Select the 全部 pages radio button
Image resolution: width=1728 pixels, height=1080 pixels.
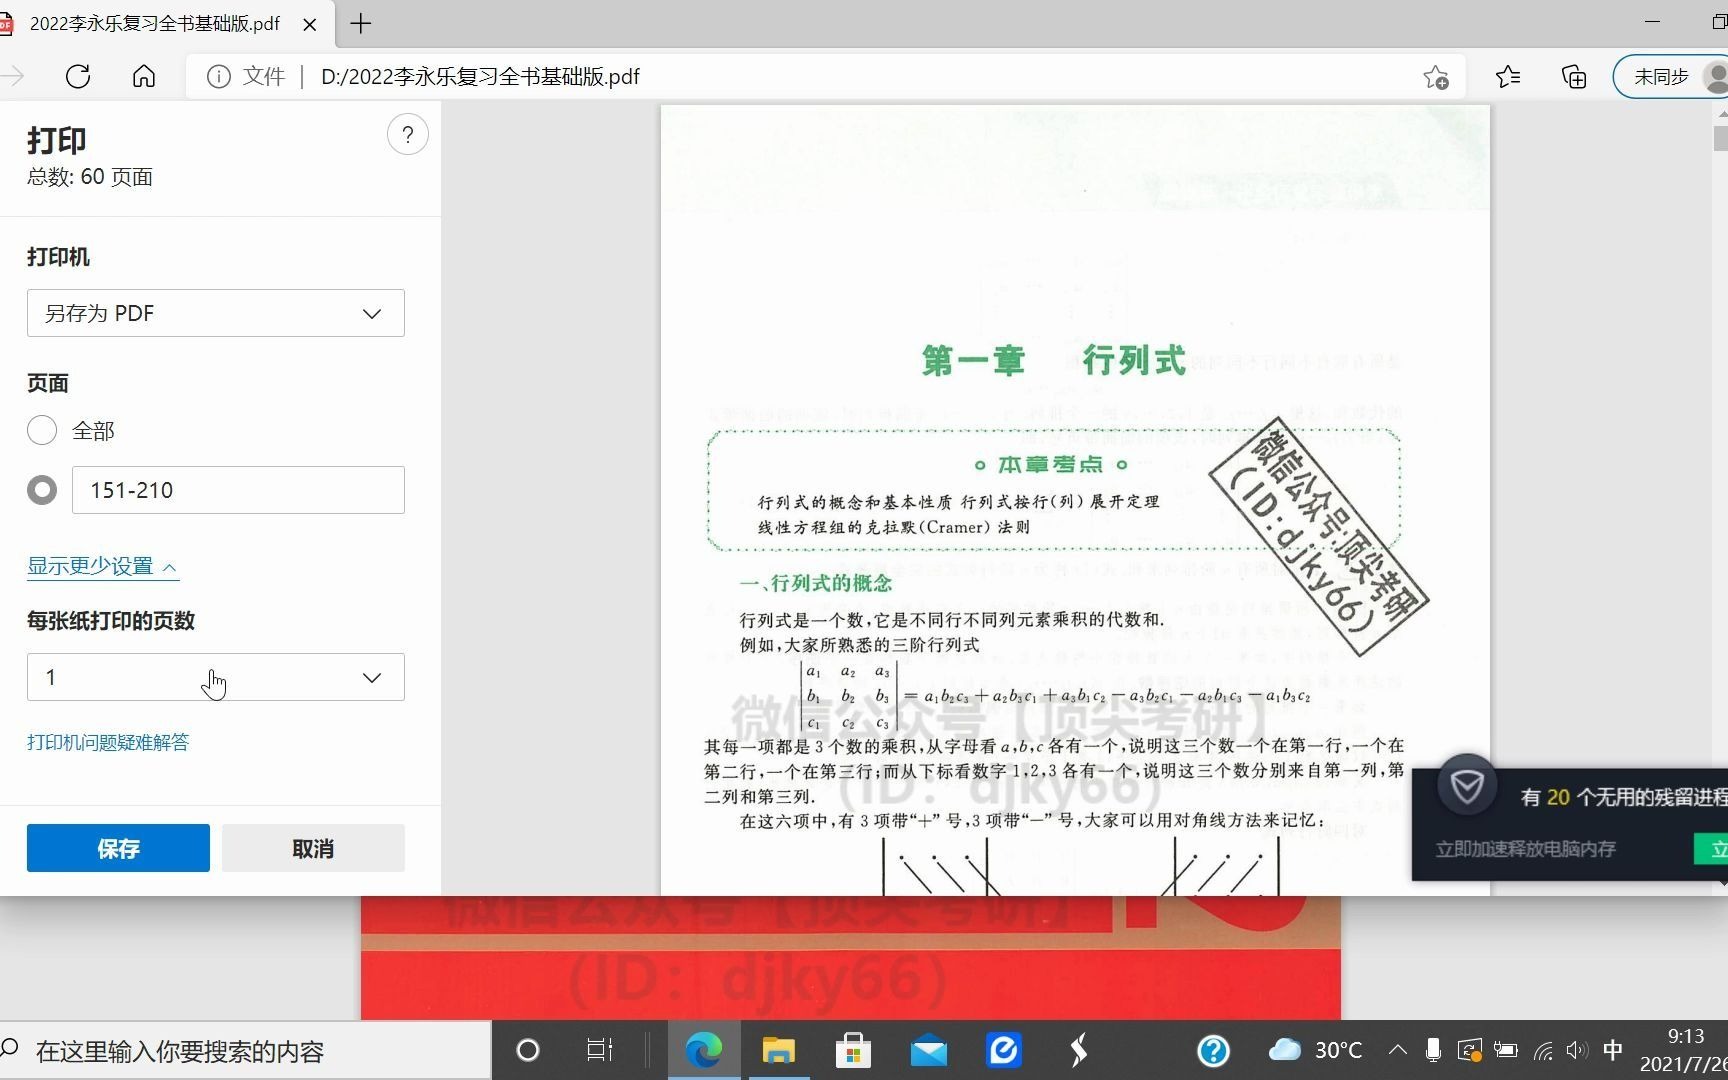[42, 430]
